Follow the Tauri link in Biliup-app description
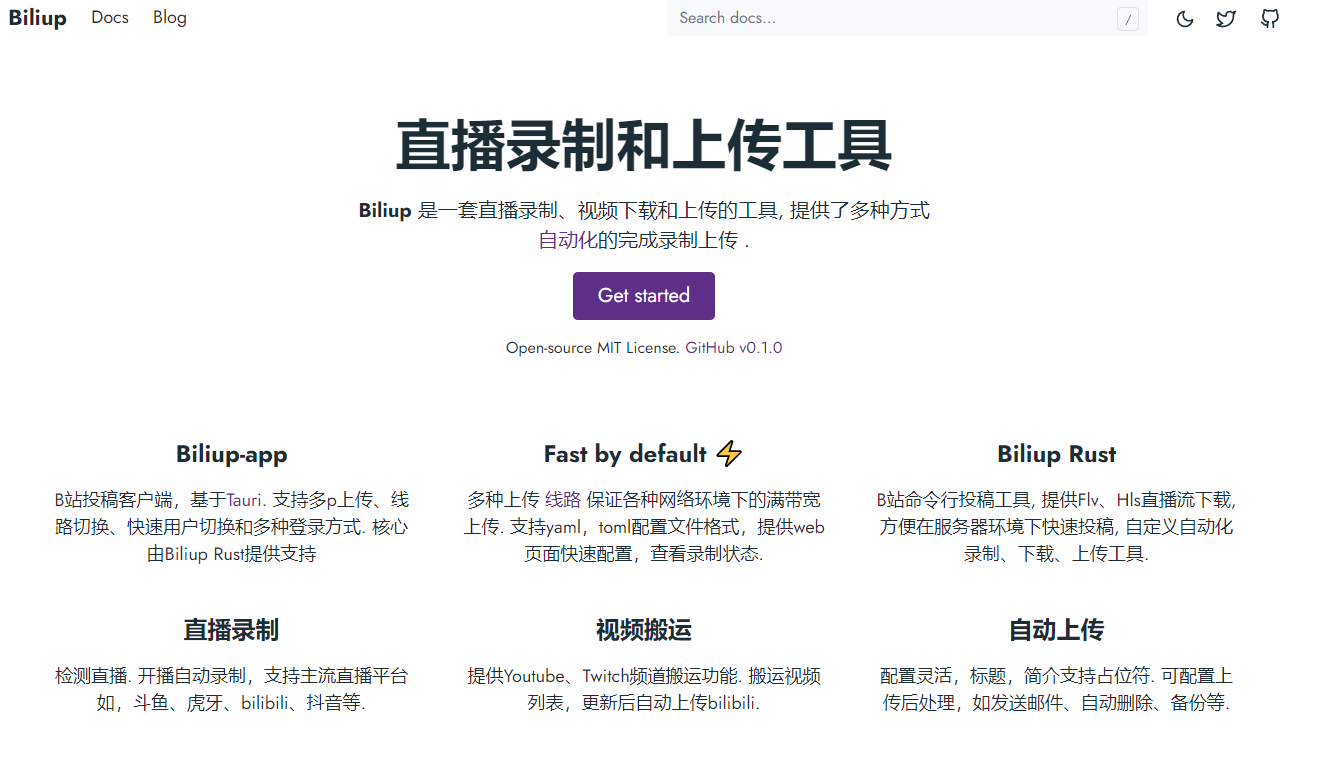Image resolution: width=1322 pixels, height=773 pixels. click(x=245, y=500)
